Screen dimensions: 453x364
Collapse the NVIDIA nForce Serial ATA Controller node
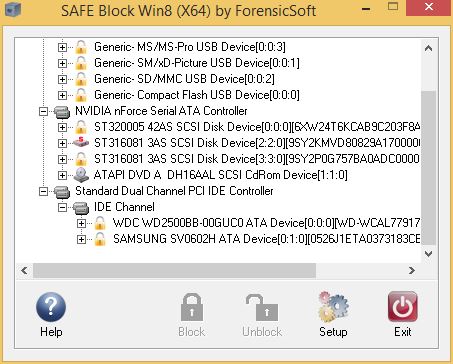43,111
